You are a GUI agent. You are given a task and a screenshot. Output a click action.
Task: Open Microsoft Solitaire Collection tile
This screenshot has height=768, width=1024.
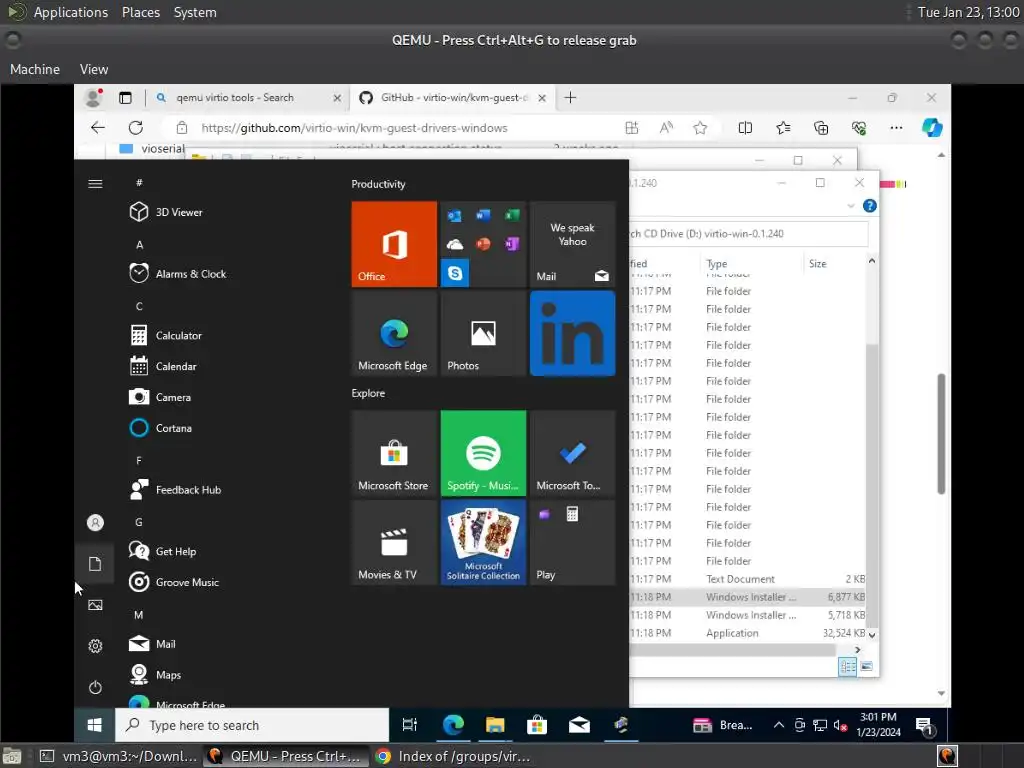coord(483,543)
